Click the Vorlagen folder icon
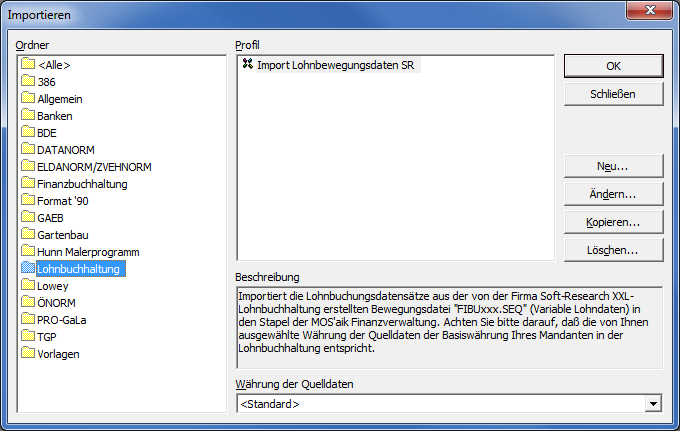Image resolution: width=680 pixels, height=431 pixels. [28, 353]
